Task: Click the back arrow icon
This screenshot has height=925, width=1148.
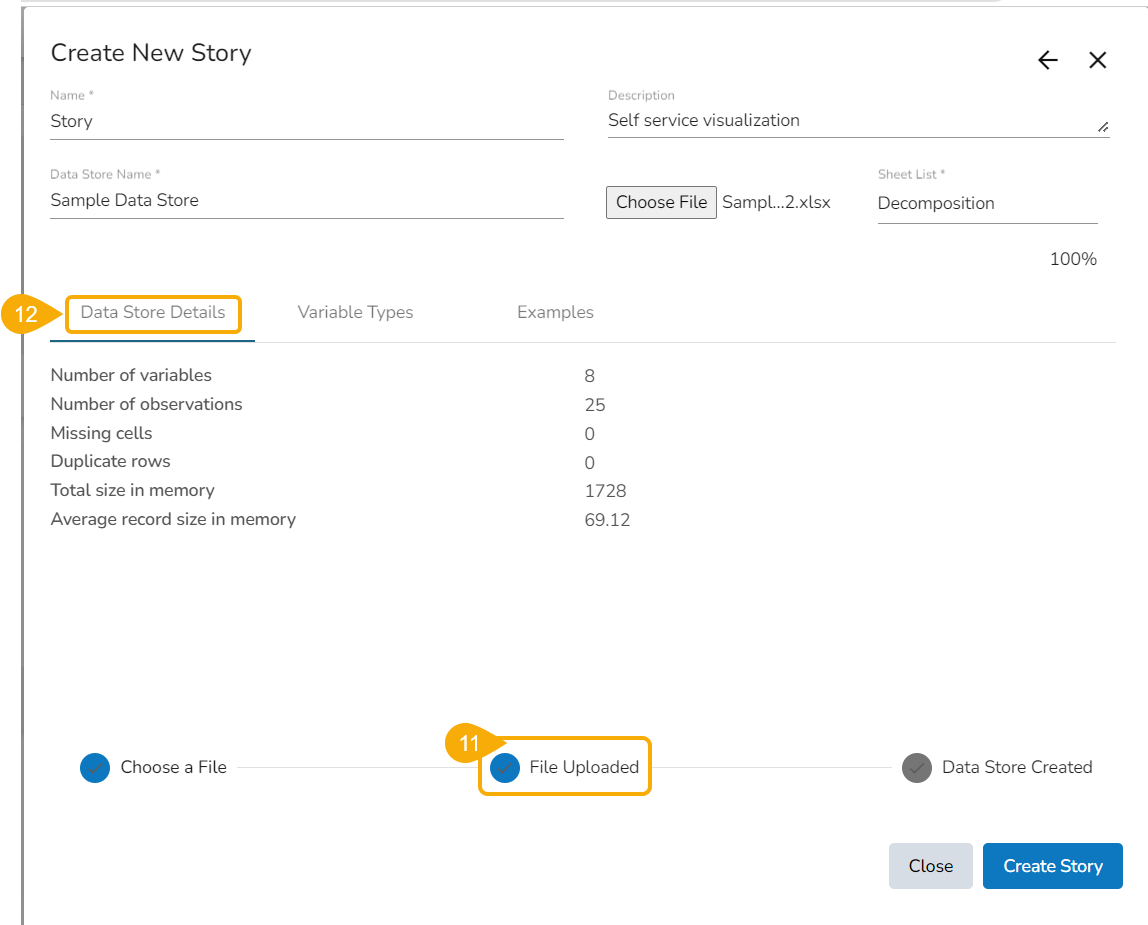Action: pos(1047,60)
